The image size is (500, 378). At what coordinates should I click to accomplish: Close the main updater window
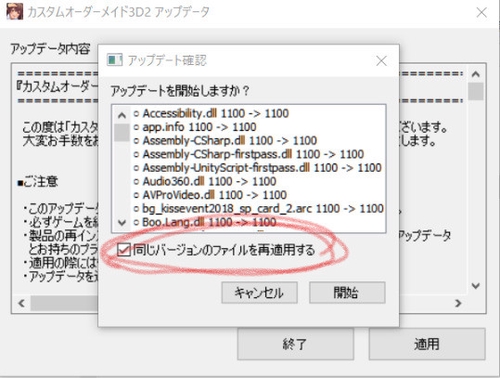click(482, 13)
